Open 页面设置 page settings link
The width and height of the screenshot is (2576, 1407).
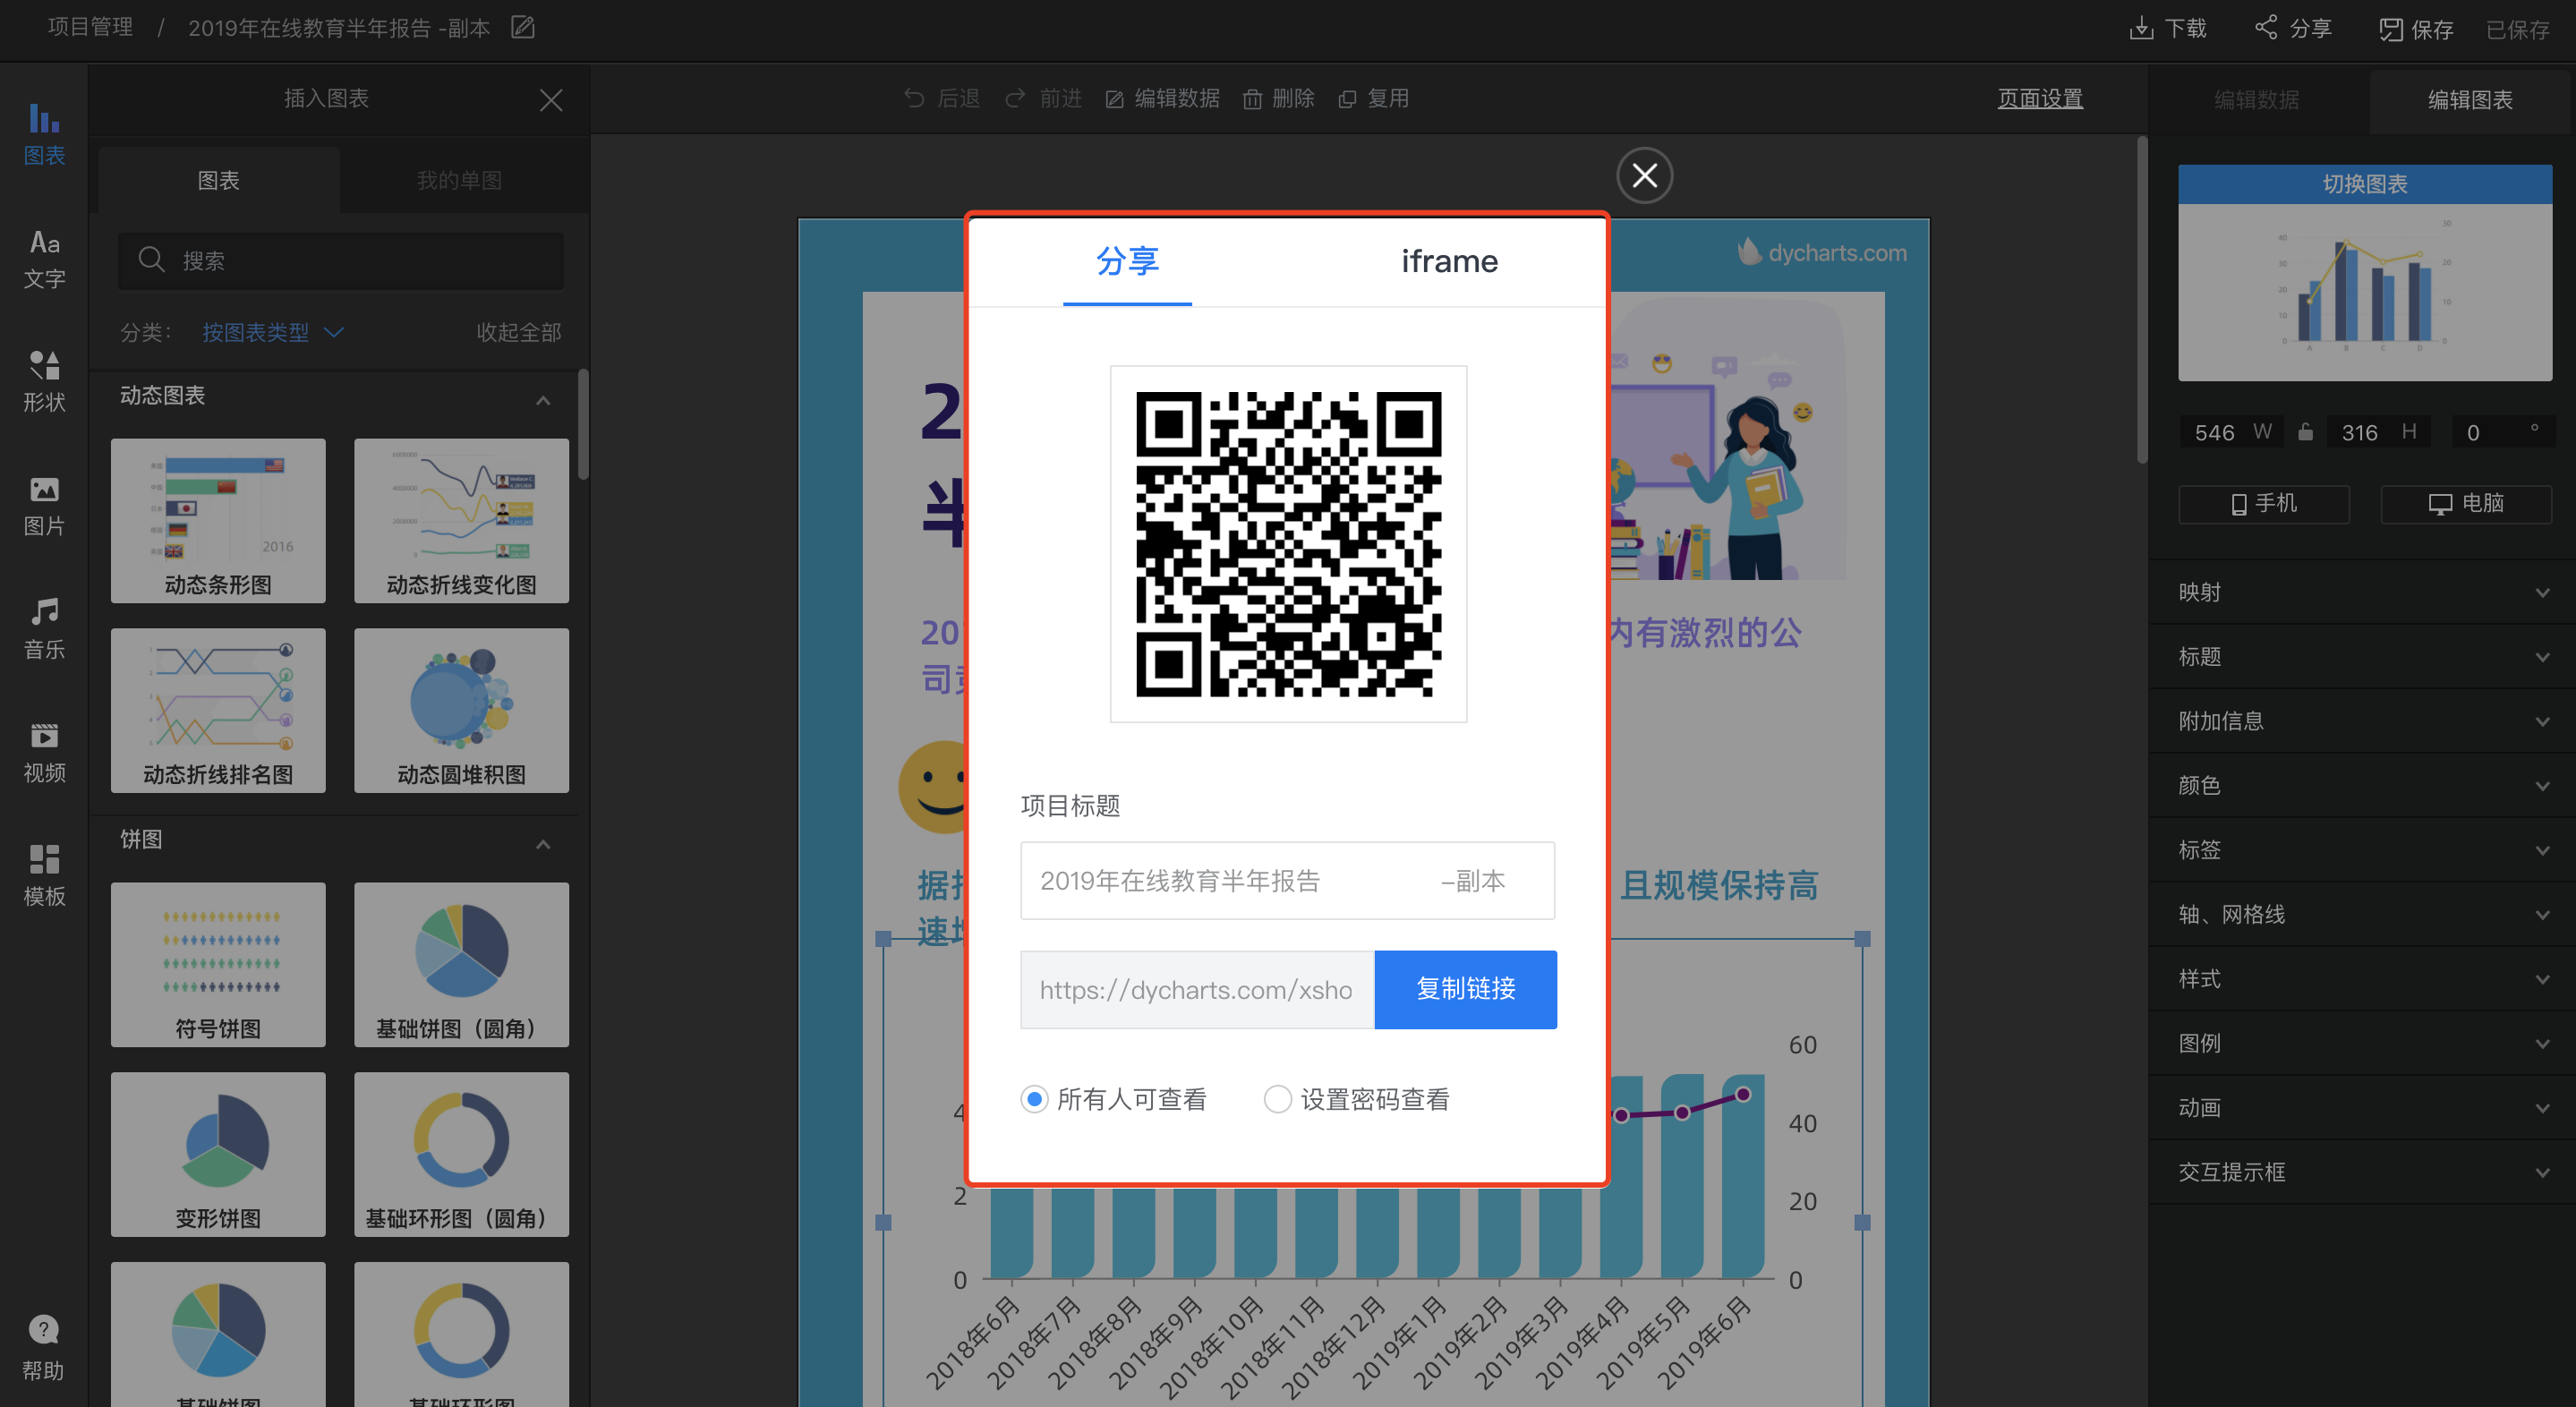point(2040,98)
